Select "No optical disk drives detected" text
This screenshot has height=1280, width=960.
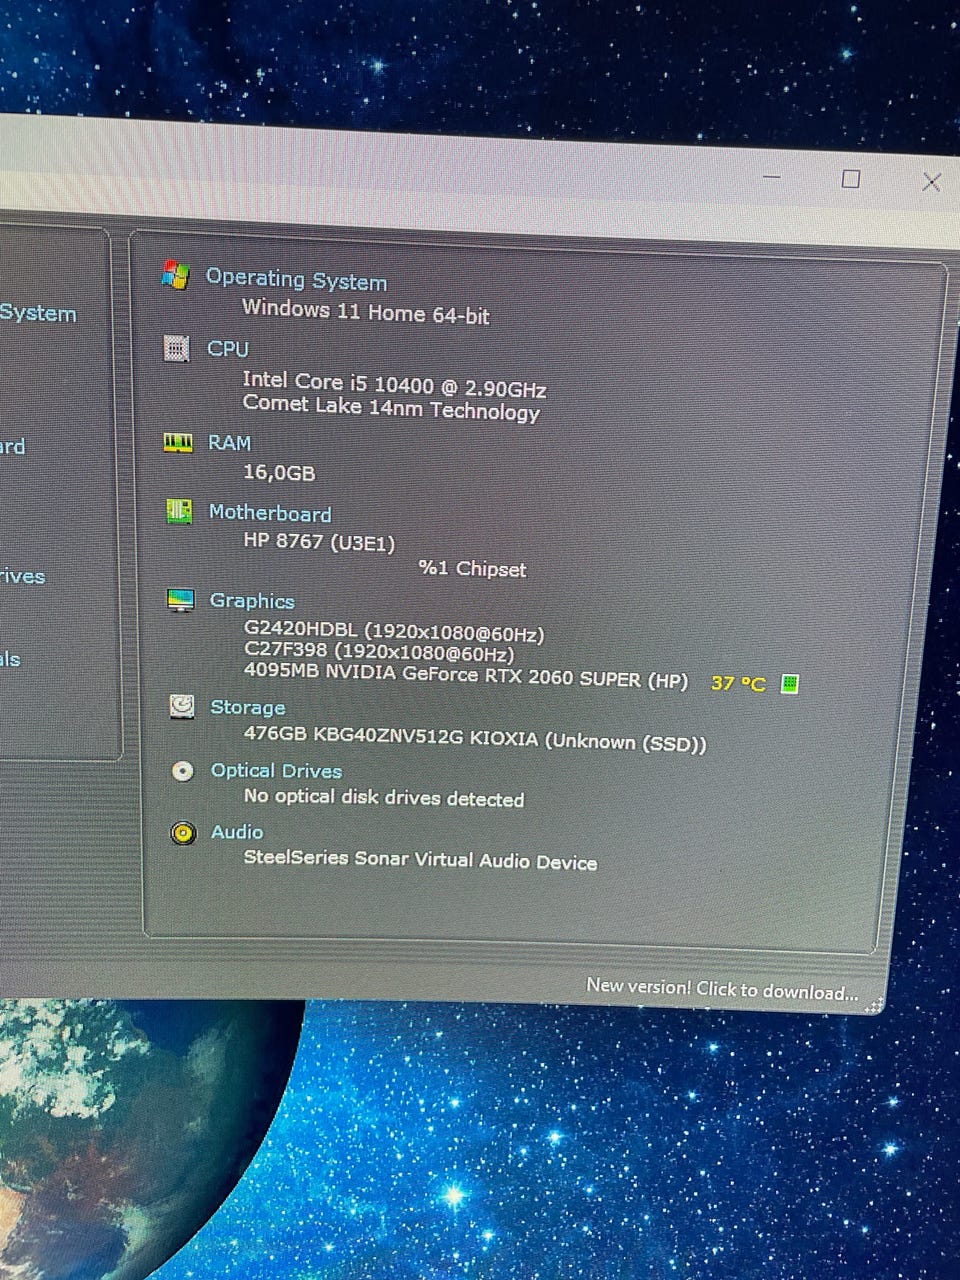coord(384,797)
